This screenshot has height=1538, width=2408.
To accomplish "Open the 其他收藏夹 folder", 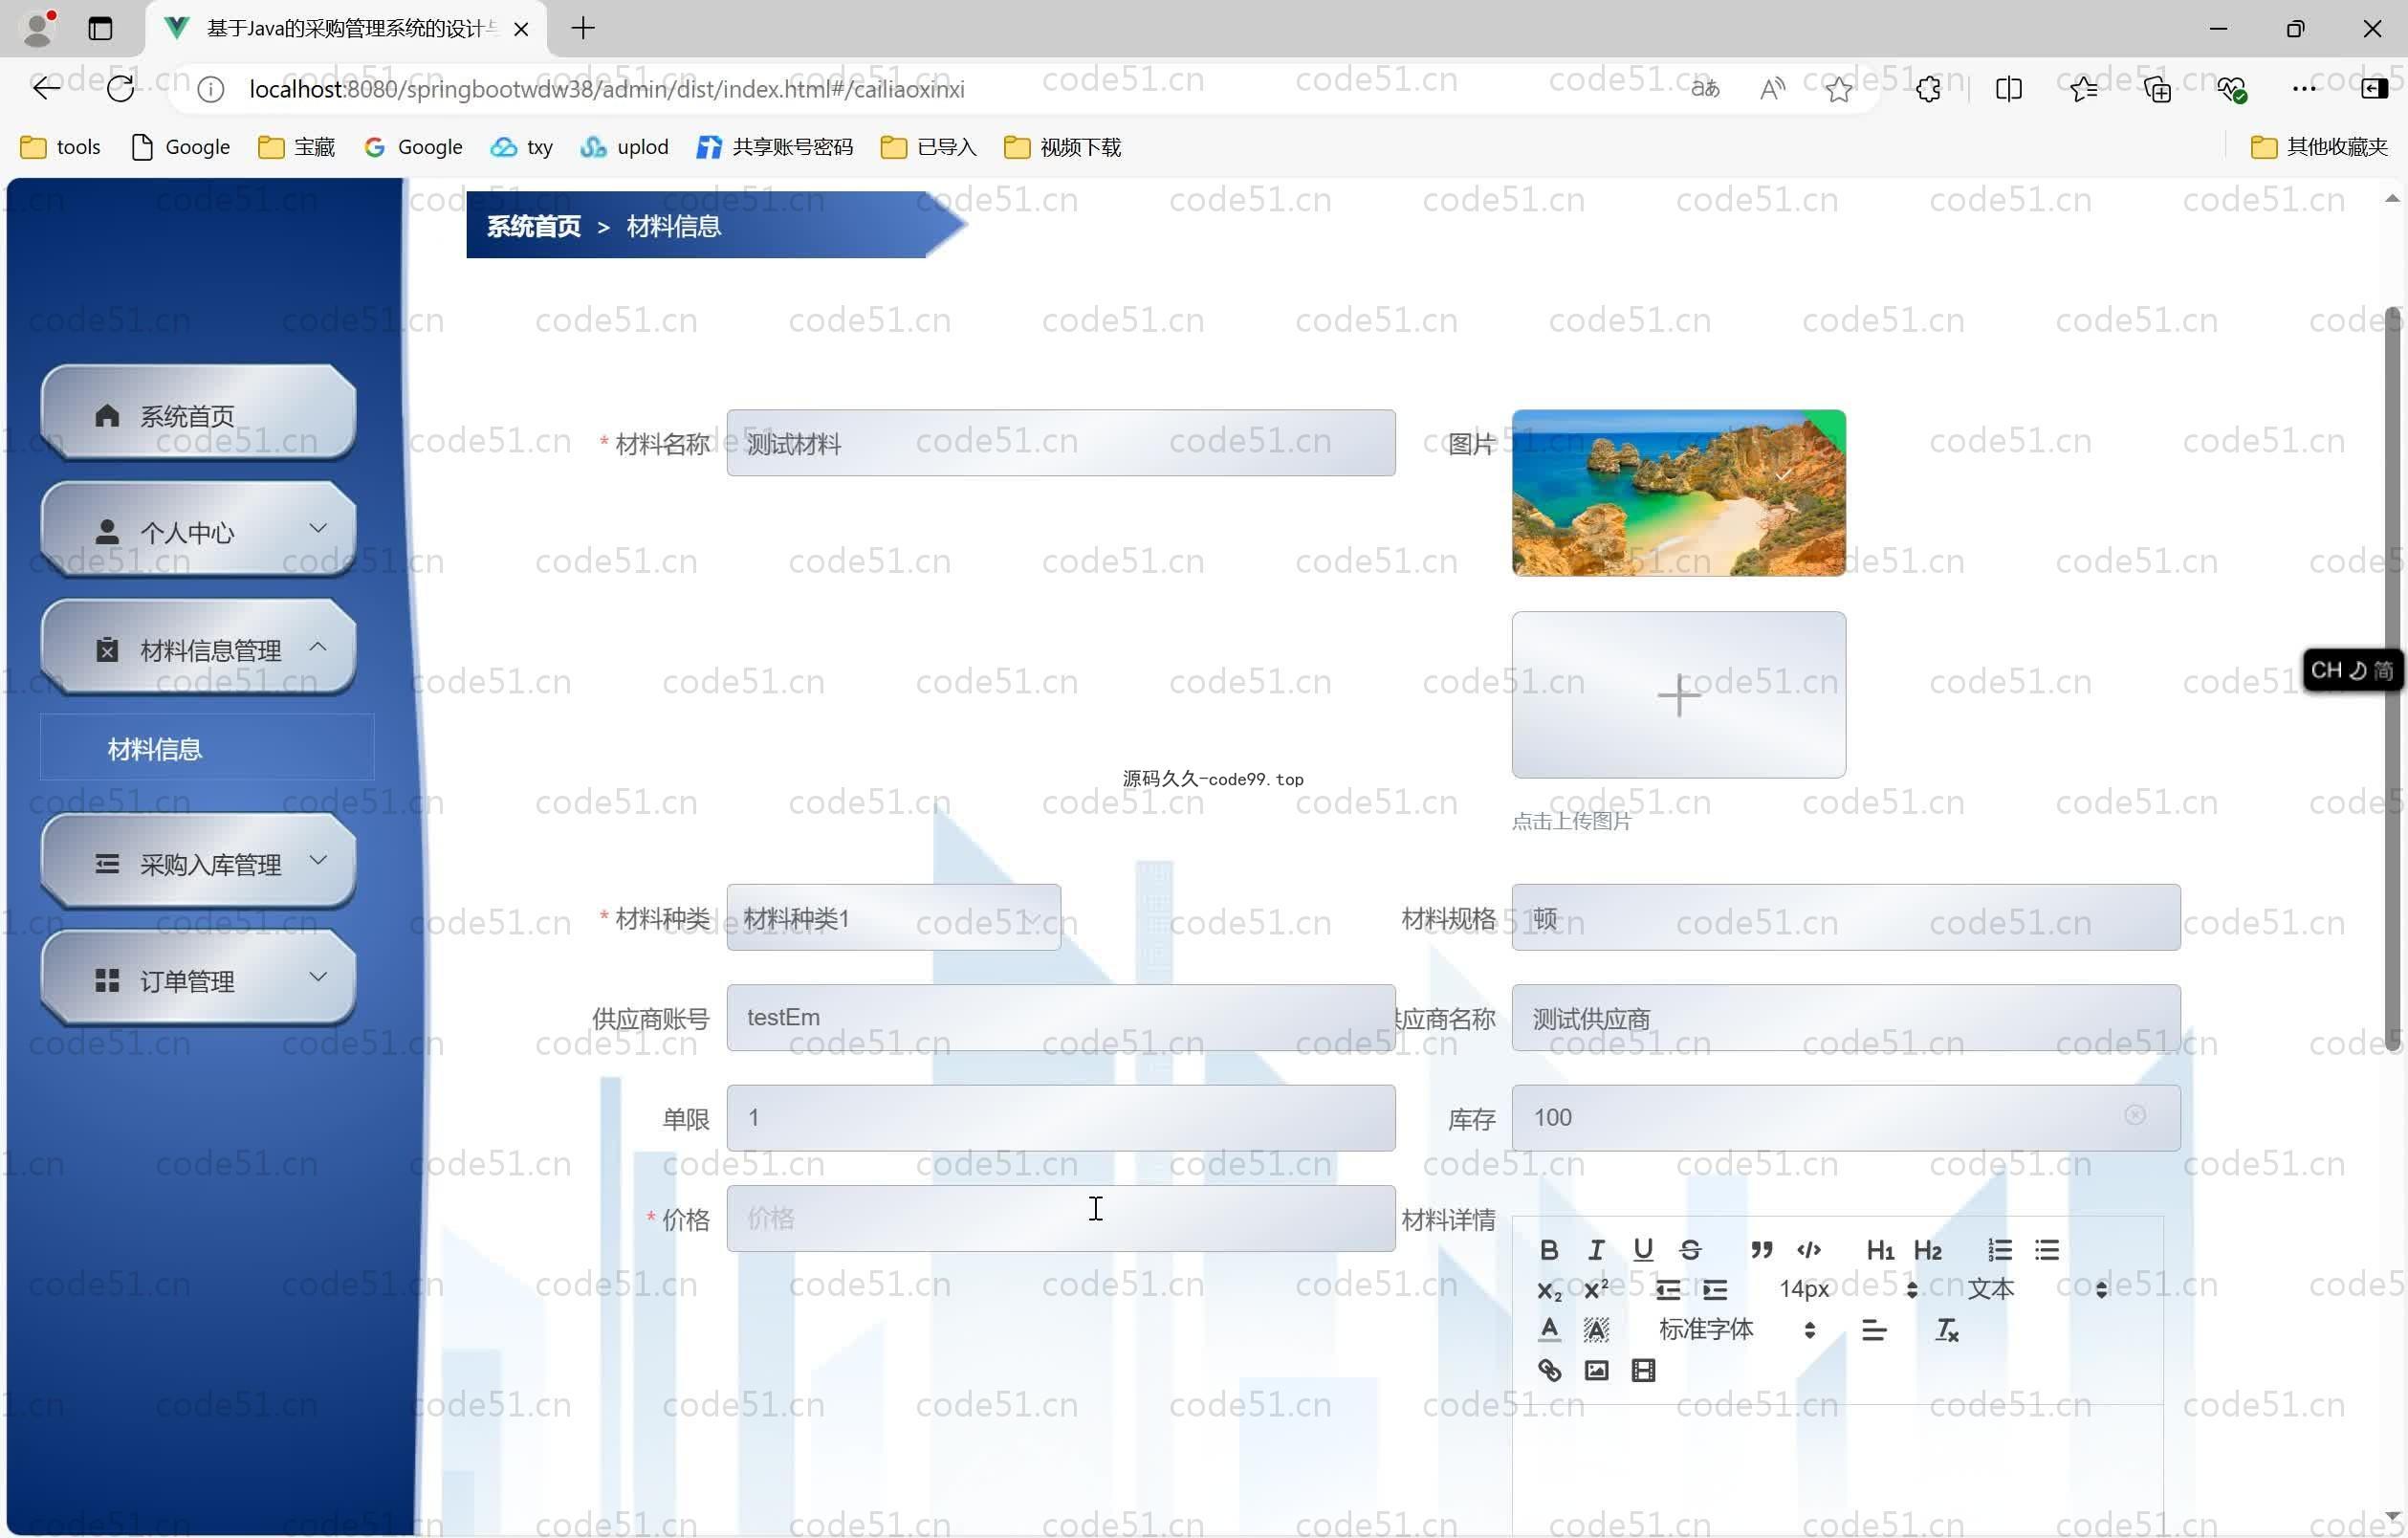I will (2319, 147).
